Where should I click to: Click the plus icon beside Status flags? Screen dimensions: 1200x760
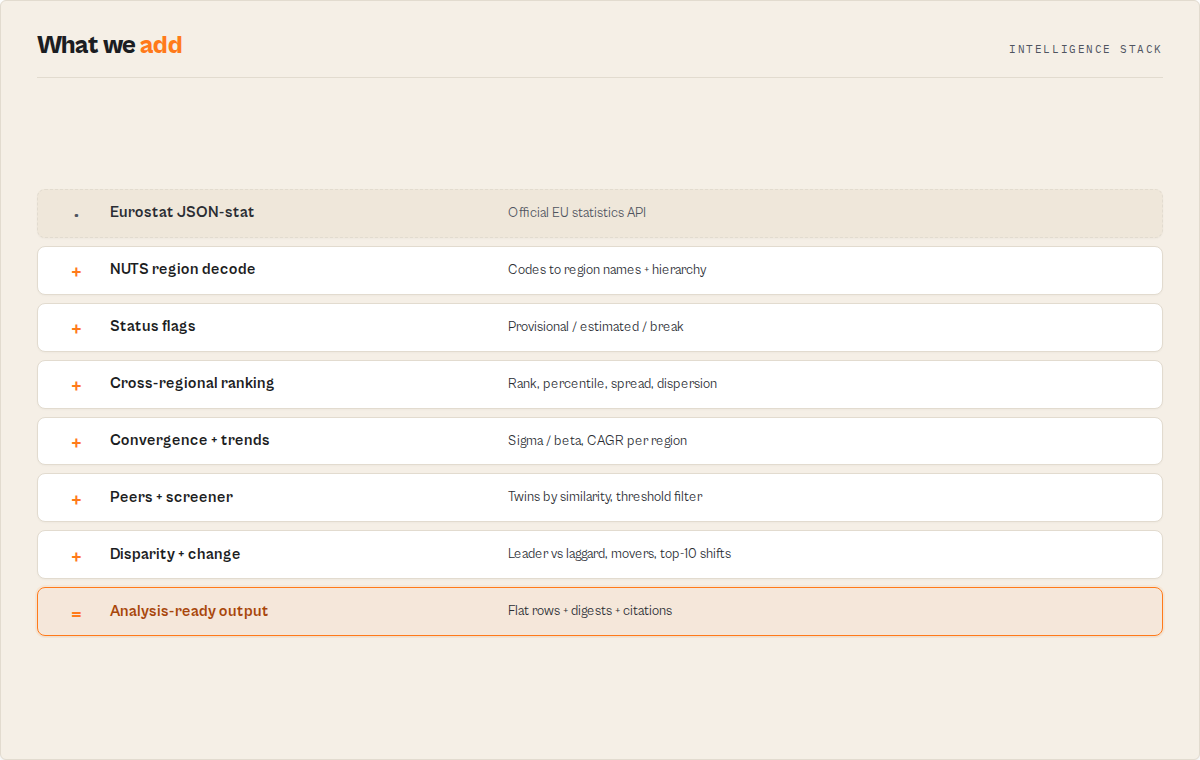(76, 328)
